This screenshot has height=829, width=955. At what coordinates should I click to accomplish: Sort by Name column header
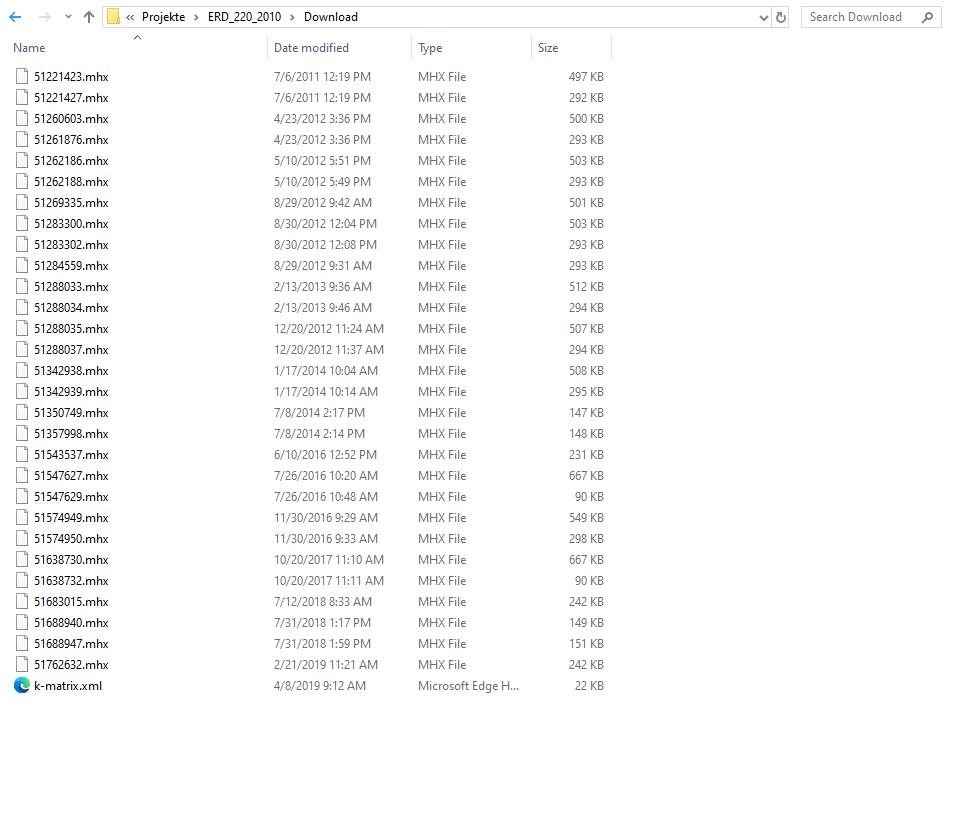point(29,48)
